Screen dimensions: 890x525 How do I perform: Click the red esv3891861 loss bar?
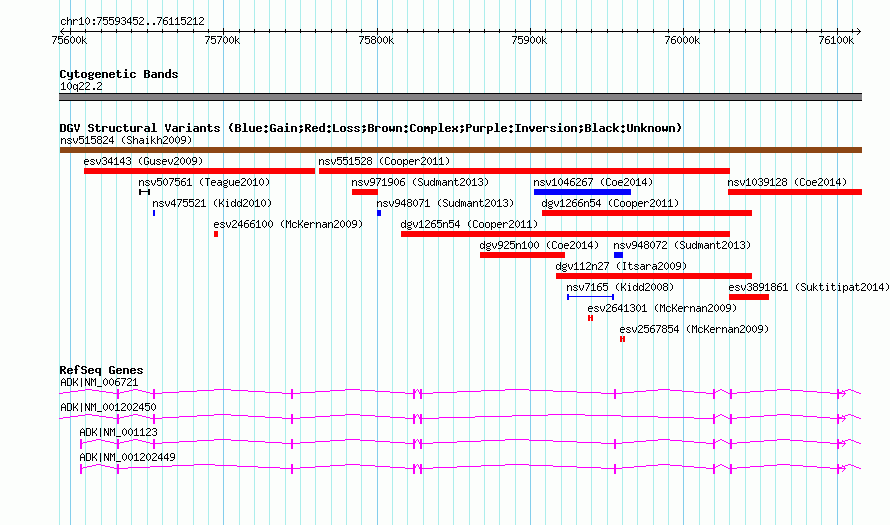coord(749,297)
